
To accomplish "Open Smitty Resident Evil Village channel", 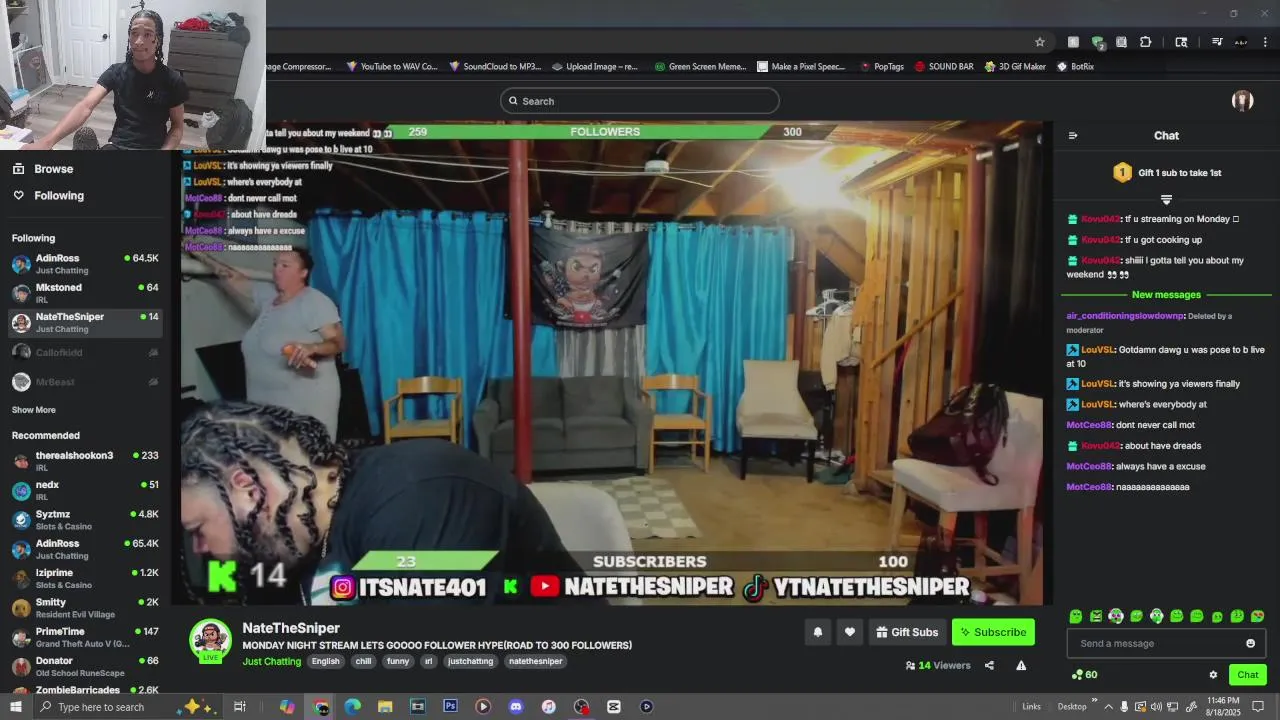I will 85,608.
